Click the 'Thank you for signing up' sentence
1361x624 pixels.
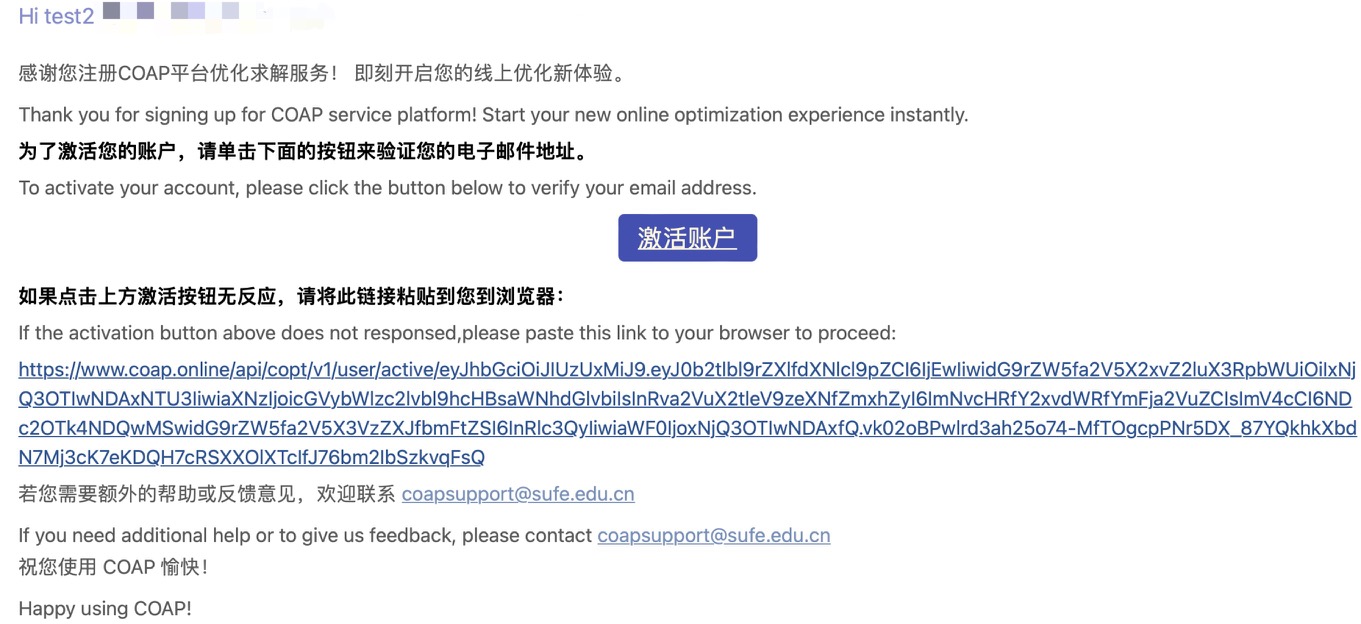click(x=493, y=114)
